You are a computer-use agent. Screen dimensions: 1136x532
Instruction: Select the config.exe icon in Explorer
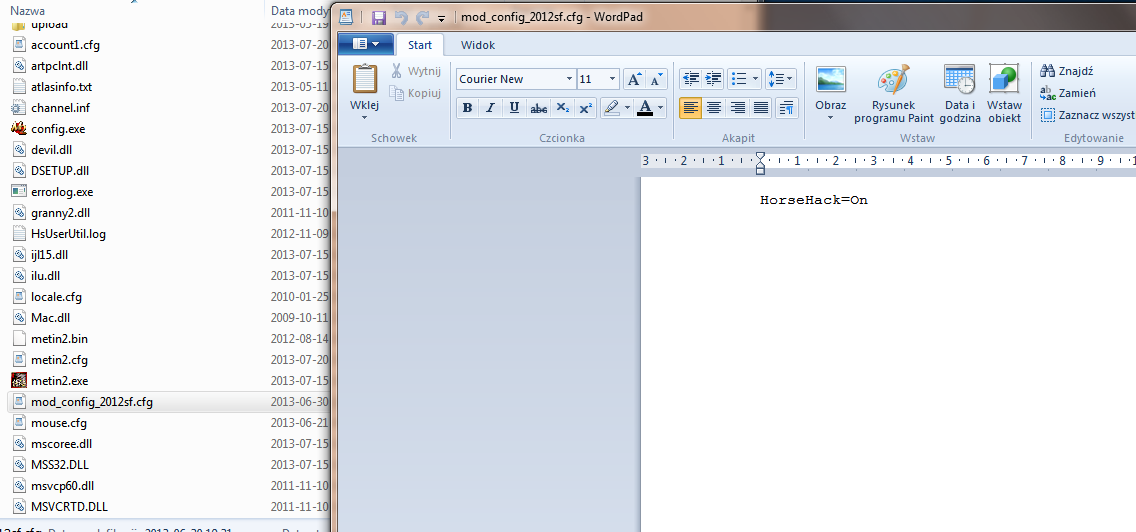[19, 129]
